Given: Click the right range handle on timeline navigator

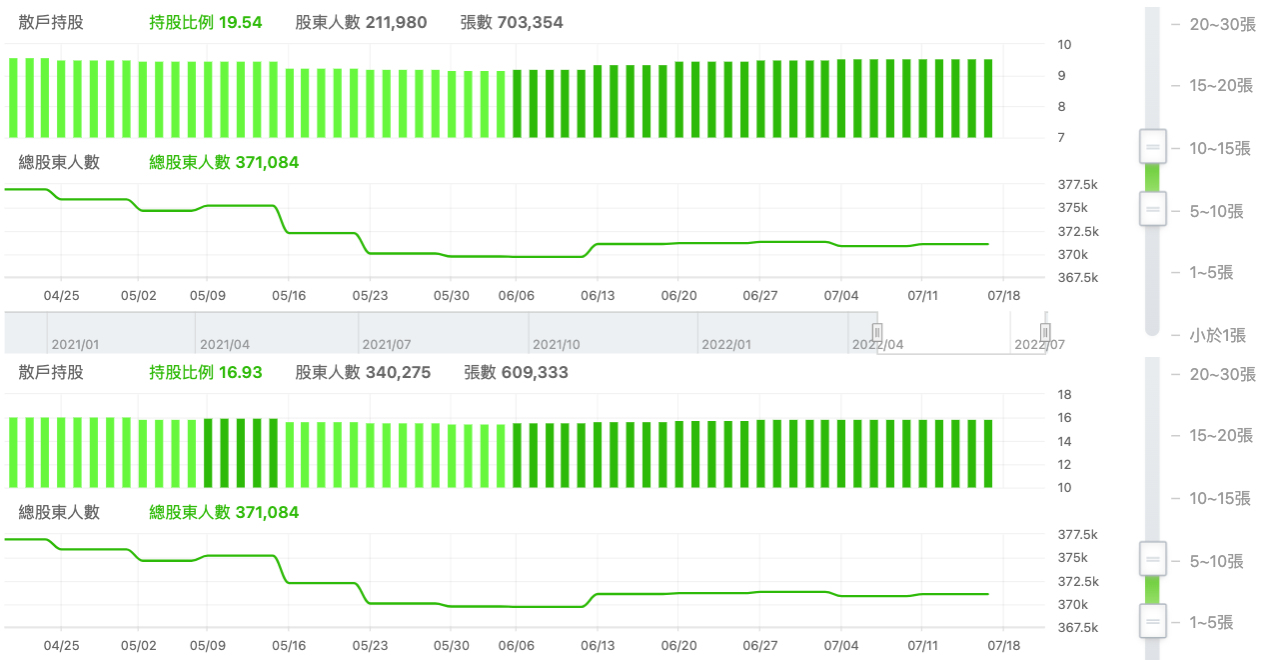Looking at the screenshot, I should [x=1045, y=332].
